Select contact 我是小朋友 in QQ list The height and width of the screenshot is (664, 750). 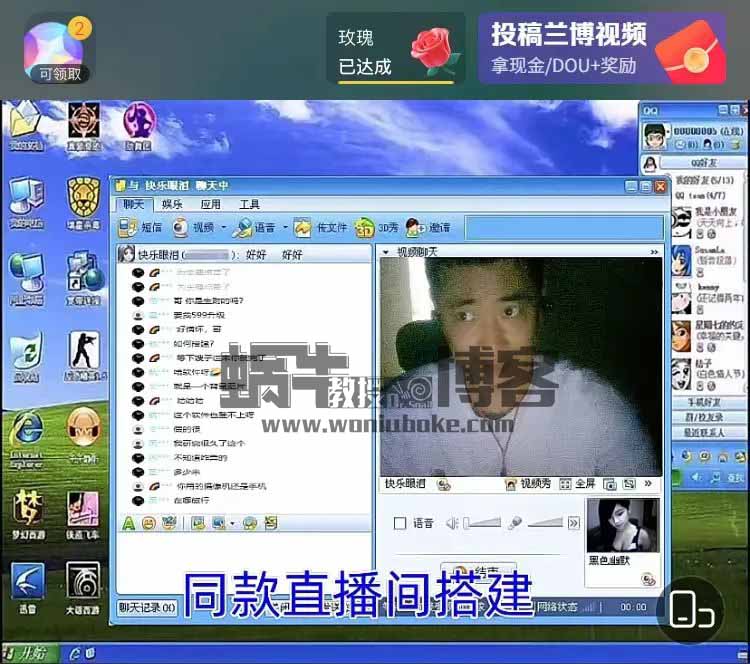pyautogui.click(x=708, y=222)
